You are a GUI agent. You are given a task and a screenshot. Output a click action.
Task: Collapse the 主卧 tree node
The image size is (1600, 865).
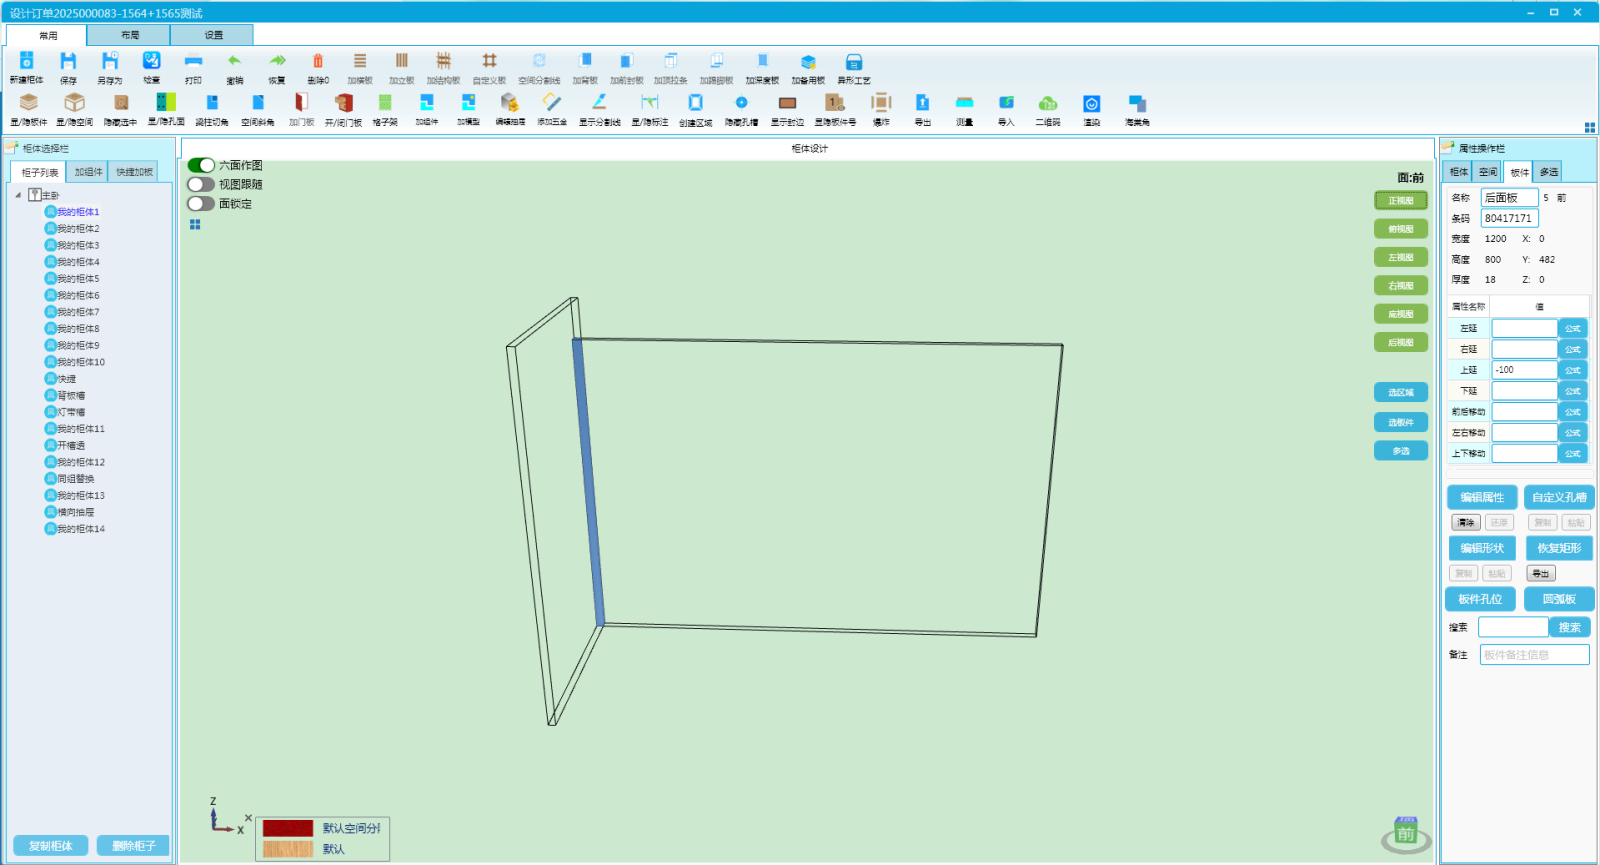[x=18, y=195]
